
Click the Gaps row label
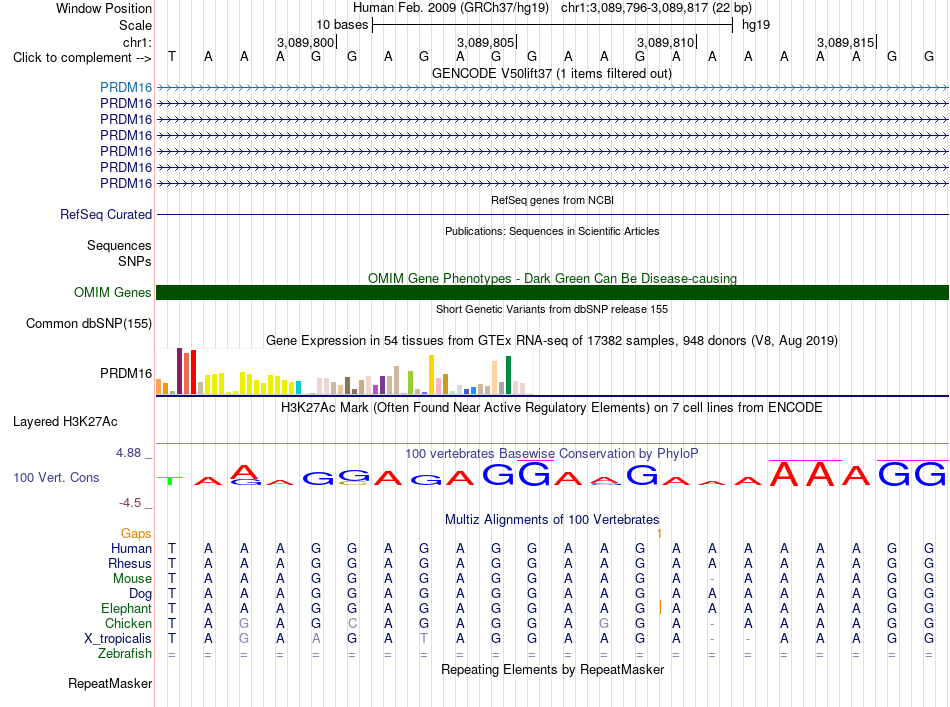tap(136, 533)
